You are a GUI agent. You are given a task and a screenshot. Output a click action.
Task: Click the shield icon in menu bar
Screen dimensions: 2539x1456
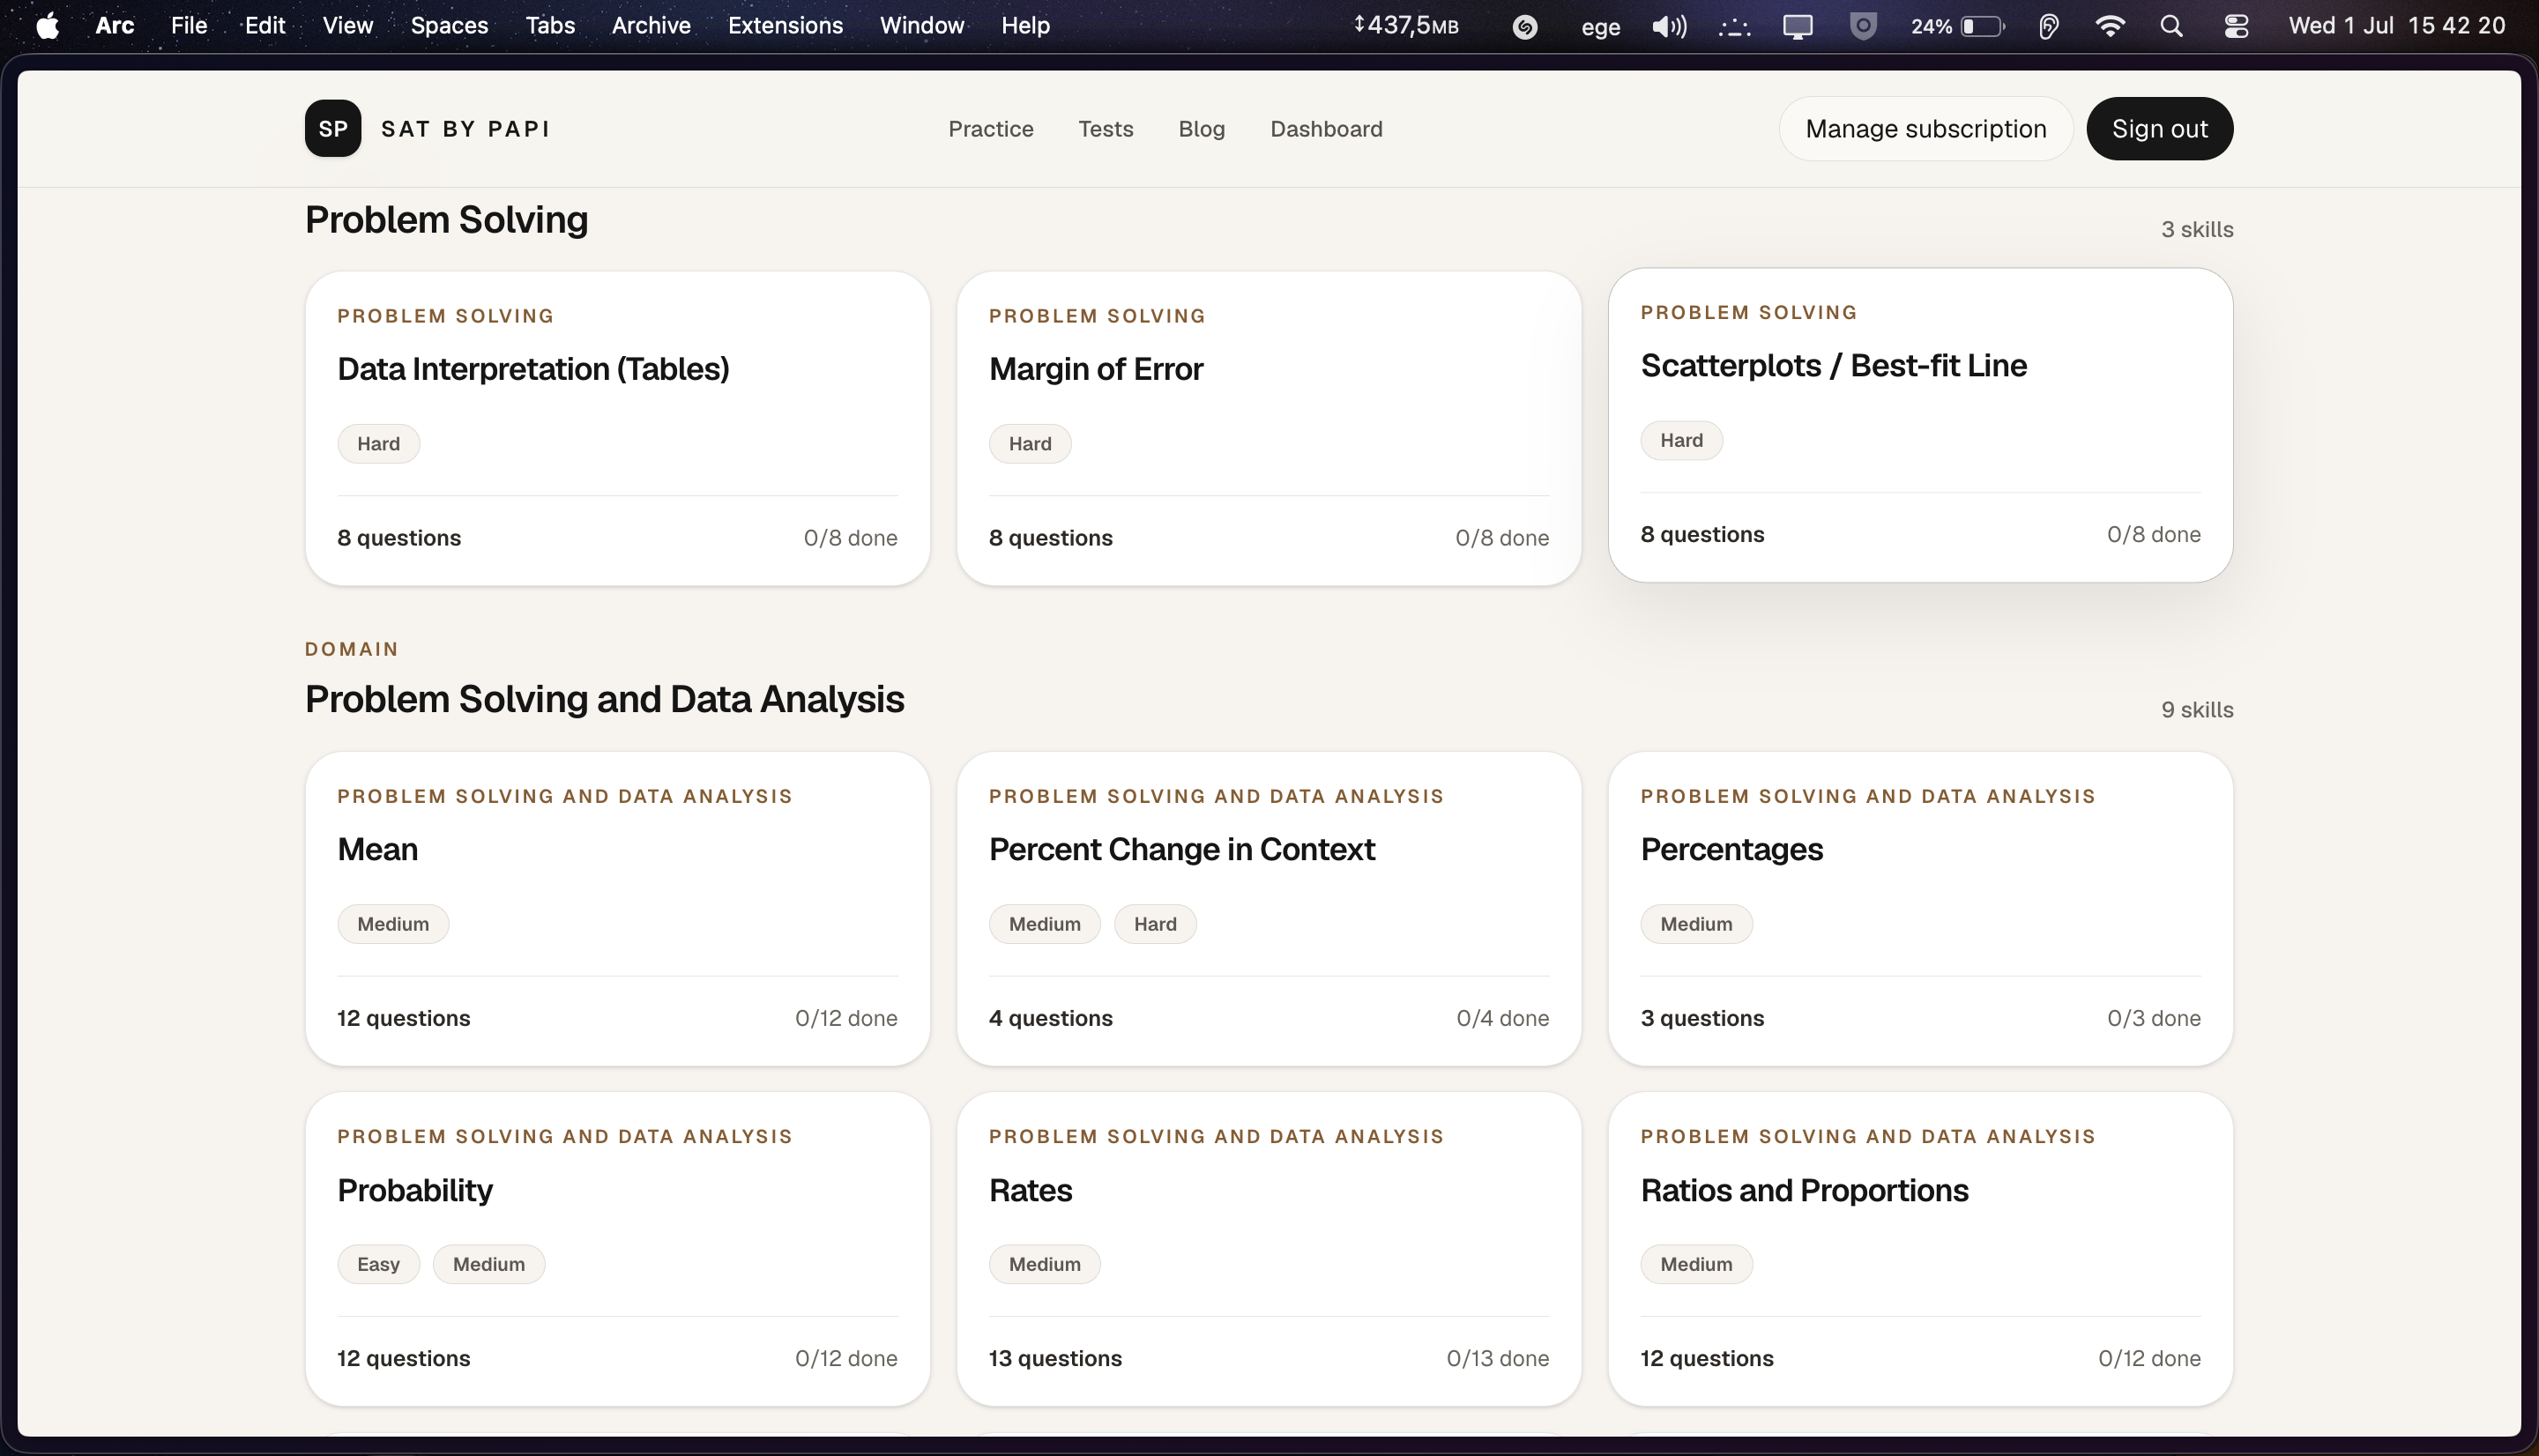click(x=1863, y=26)
